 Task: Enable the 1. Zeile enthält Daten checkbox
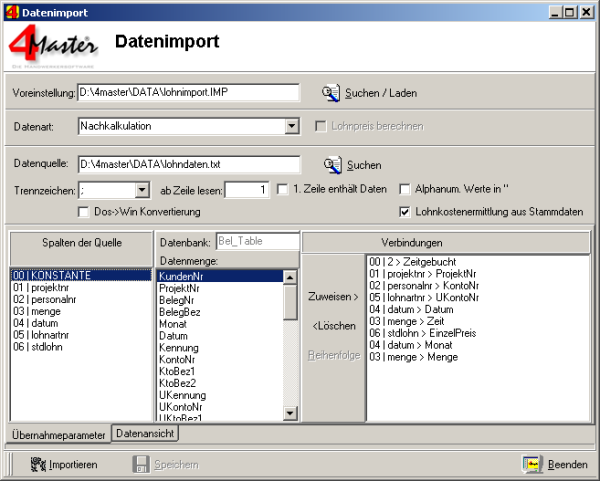[x=283, y=189]
